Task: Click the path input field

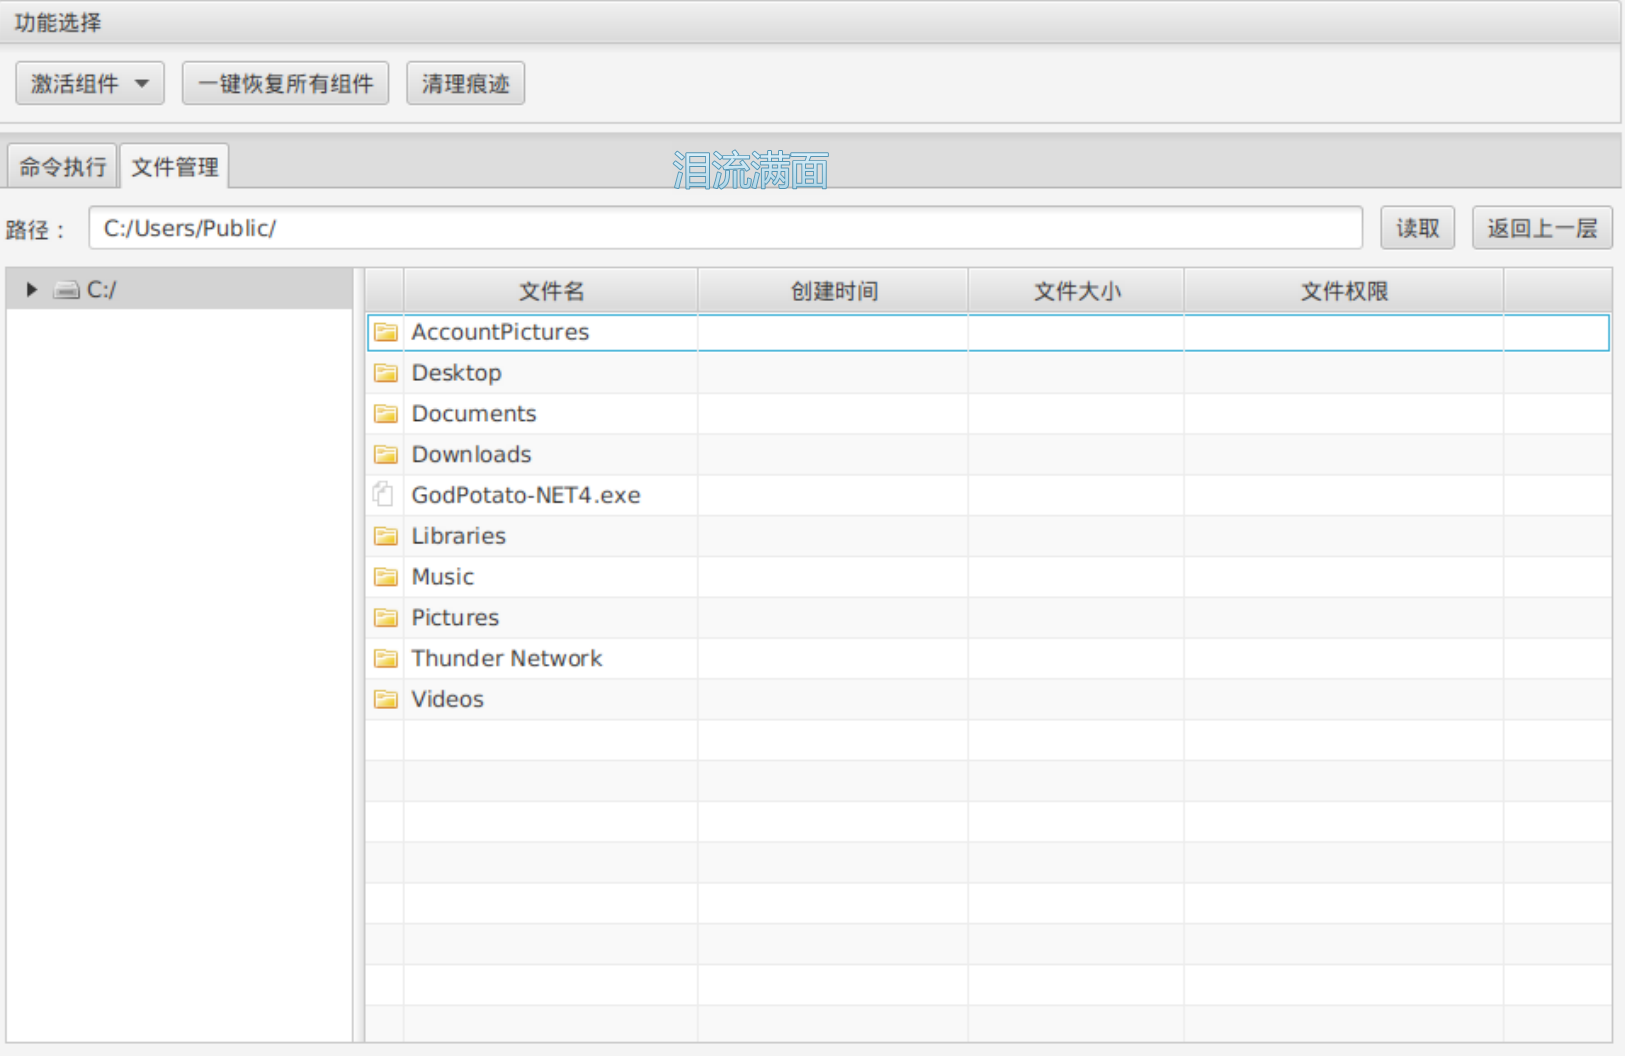Action: click(x=725, y=229)
